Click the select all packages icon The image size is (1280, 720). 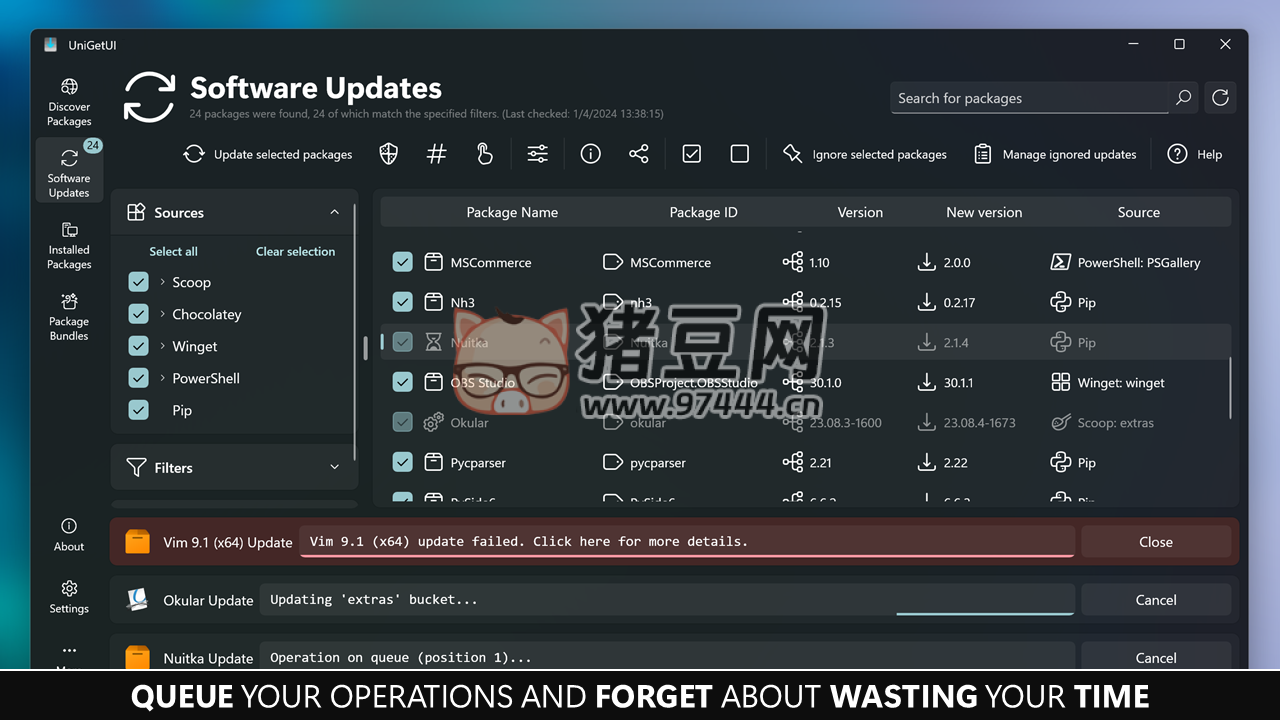[x=692, y=154]
